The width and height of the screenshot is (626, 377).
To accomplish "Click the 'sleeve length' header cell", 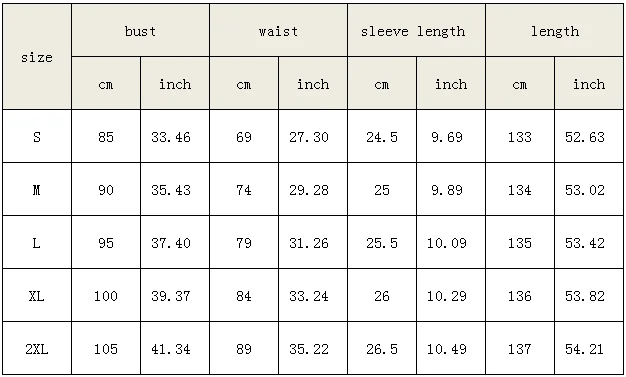I will 416,31.
